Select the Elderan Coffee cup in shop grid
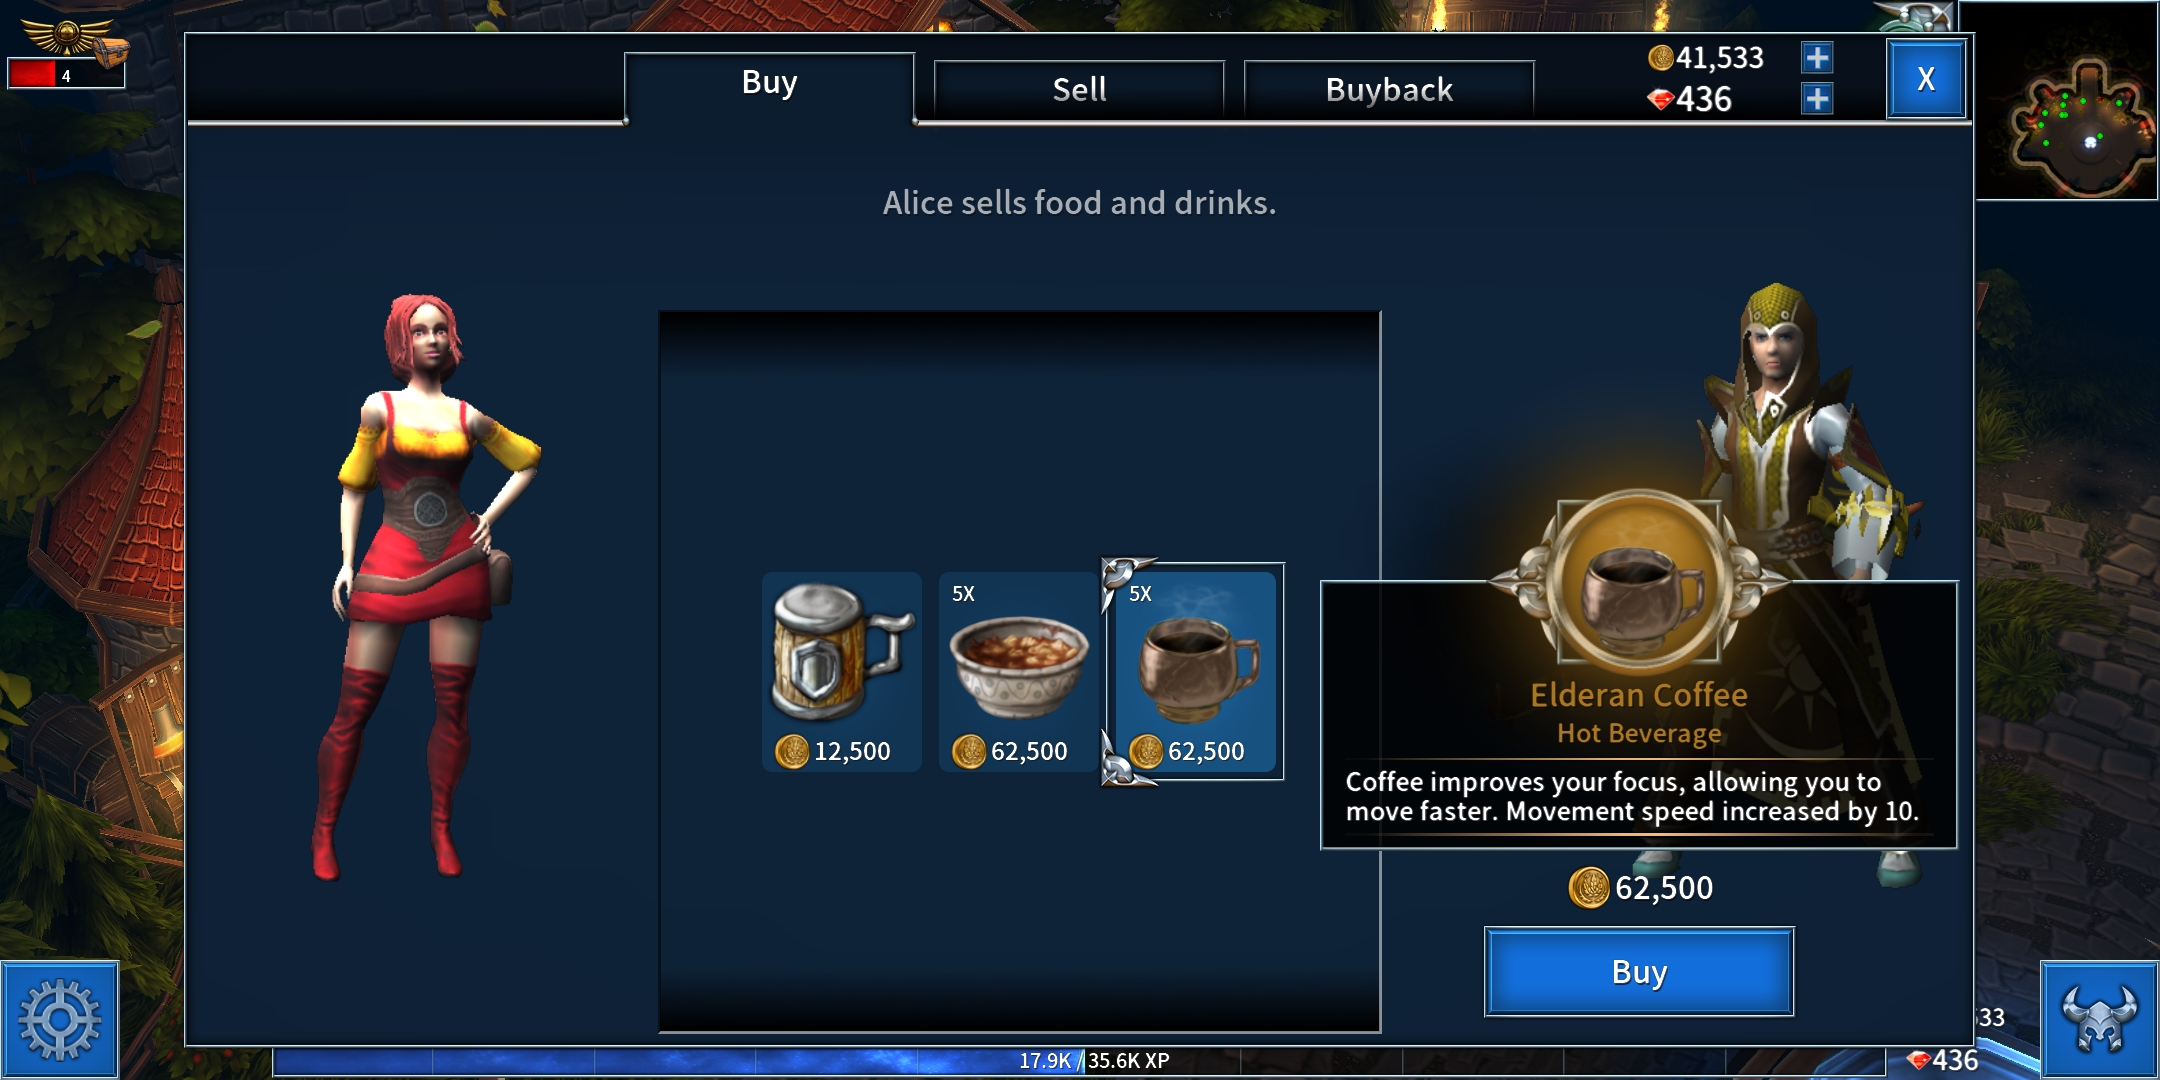The width and height of the screenshot is (2160, 1080). click(x=1195, y=671)
